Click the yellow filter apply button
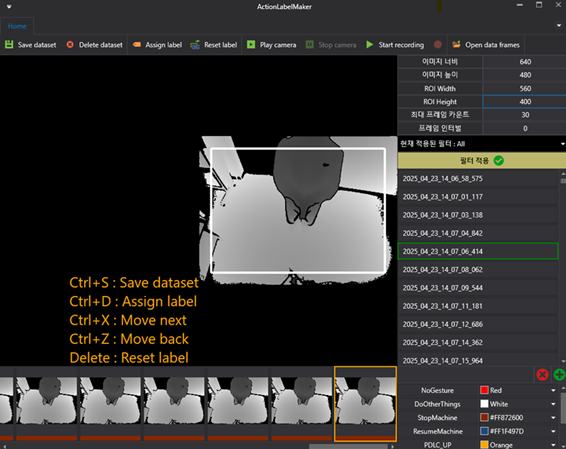Screen dimensions: 566x449 point(482,160)
